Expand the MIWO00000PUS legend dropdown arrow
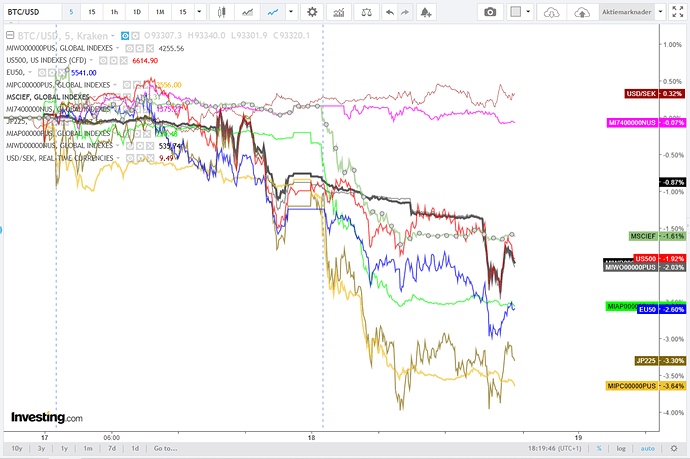The image size is (690, 459). [x=117, y=48]
